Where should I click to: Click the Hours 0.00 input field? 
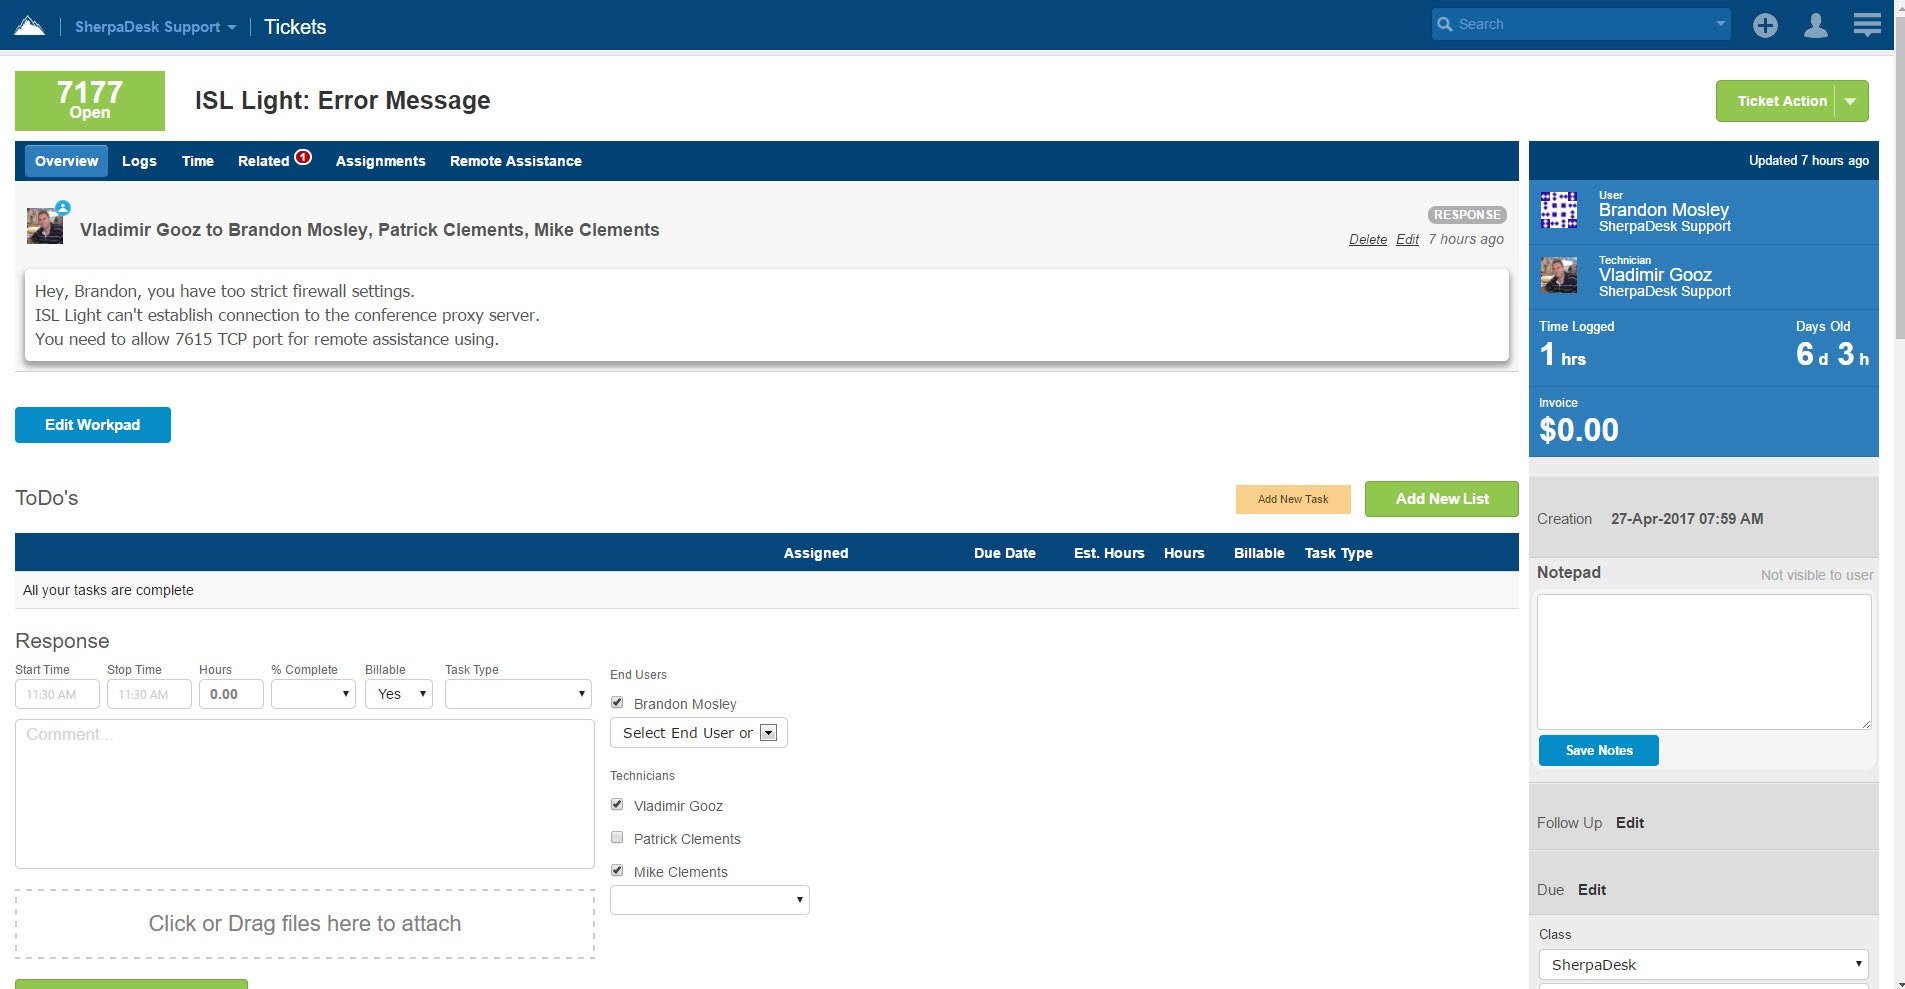click(231, 694)
